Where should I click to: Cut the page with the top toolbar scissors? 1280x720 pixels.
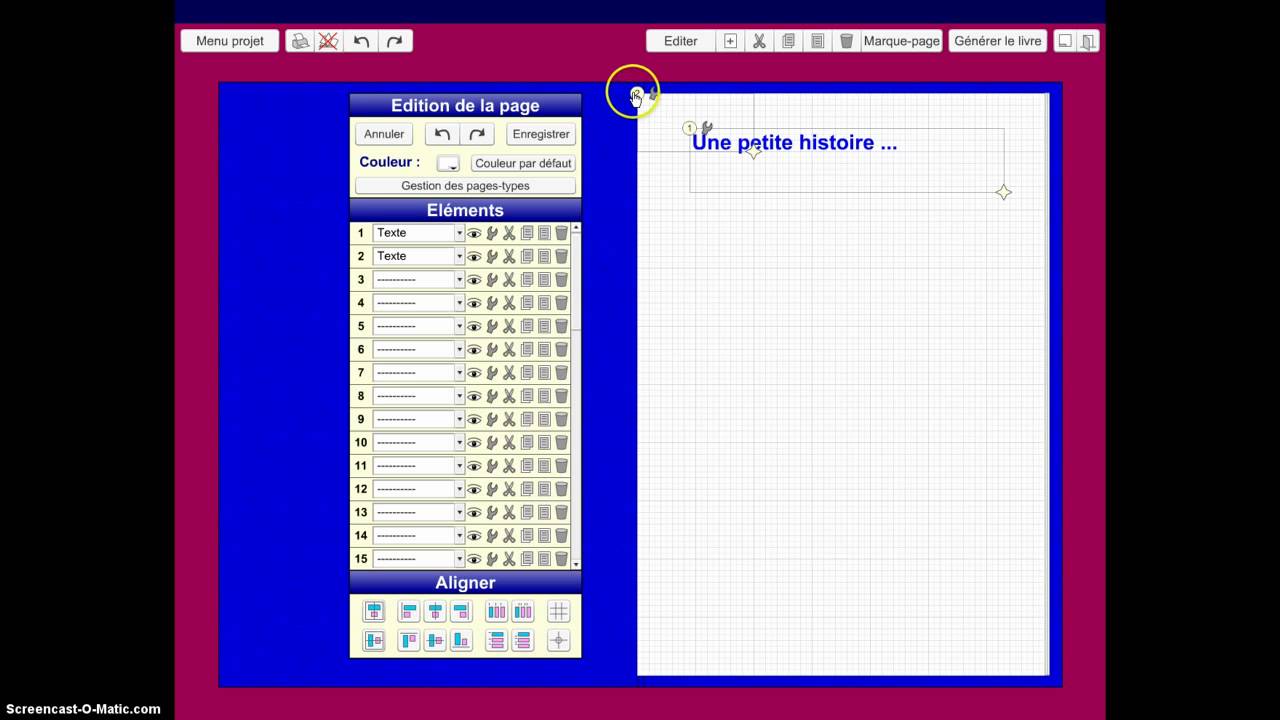tap(759, 41)
